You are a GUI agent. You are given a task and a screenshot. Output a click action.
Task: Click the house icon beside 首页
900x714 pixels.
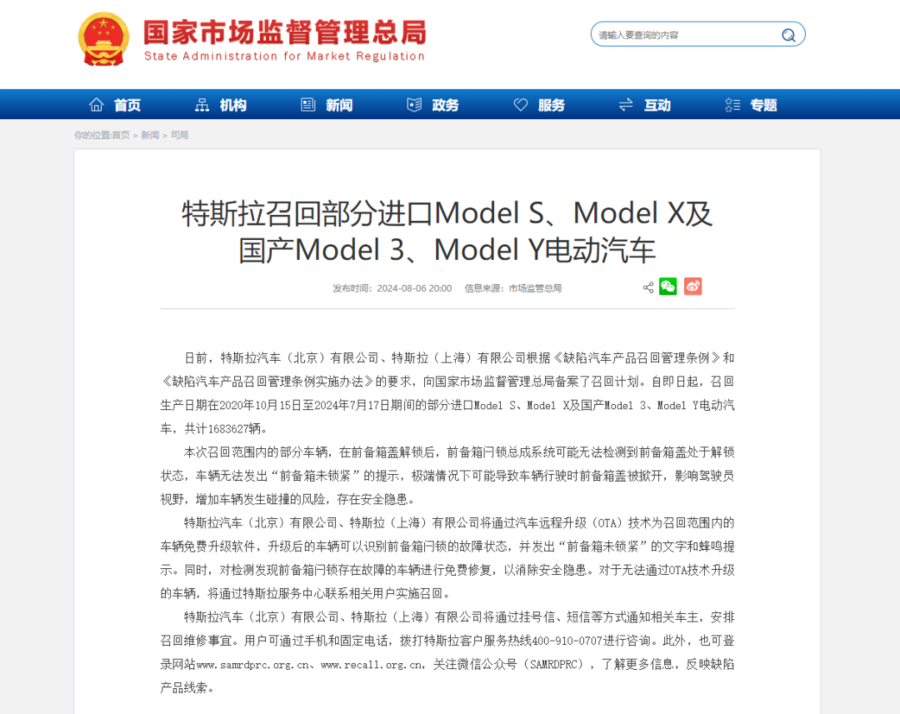point(96,105)
